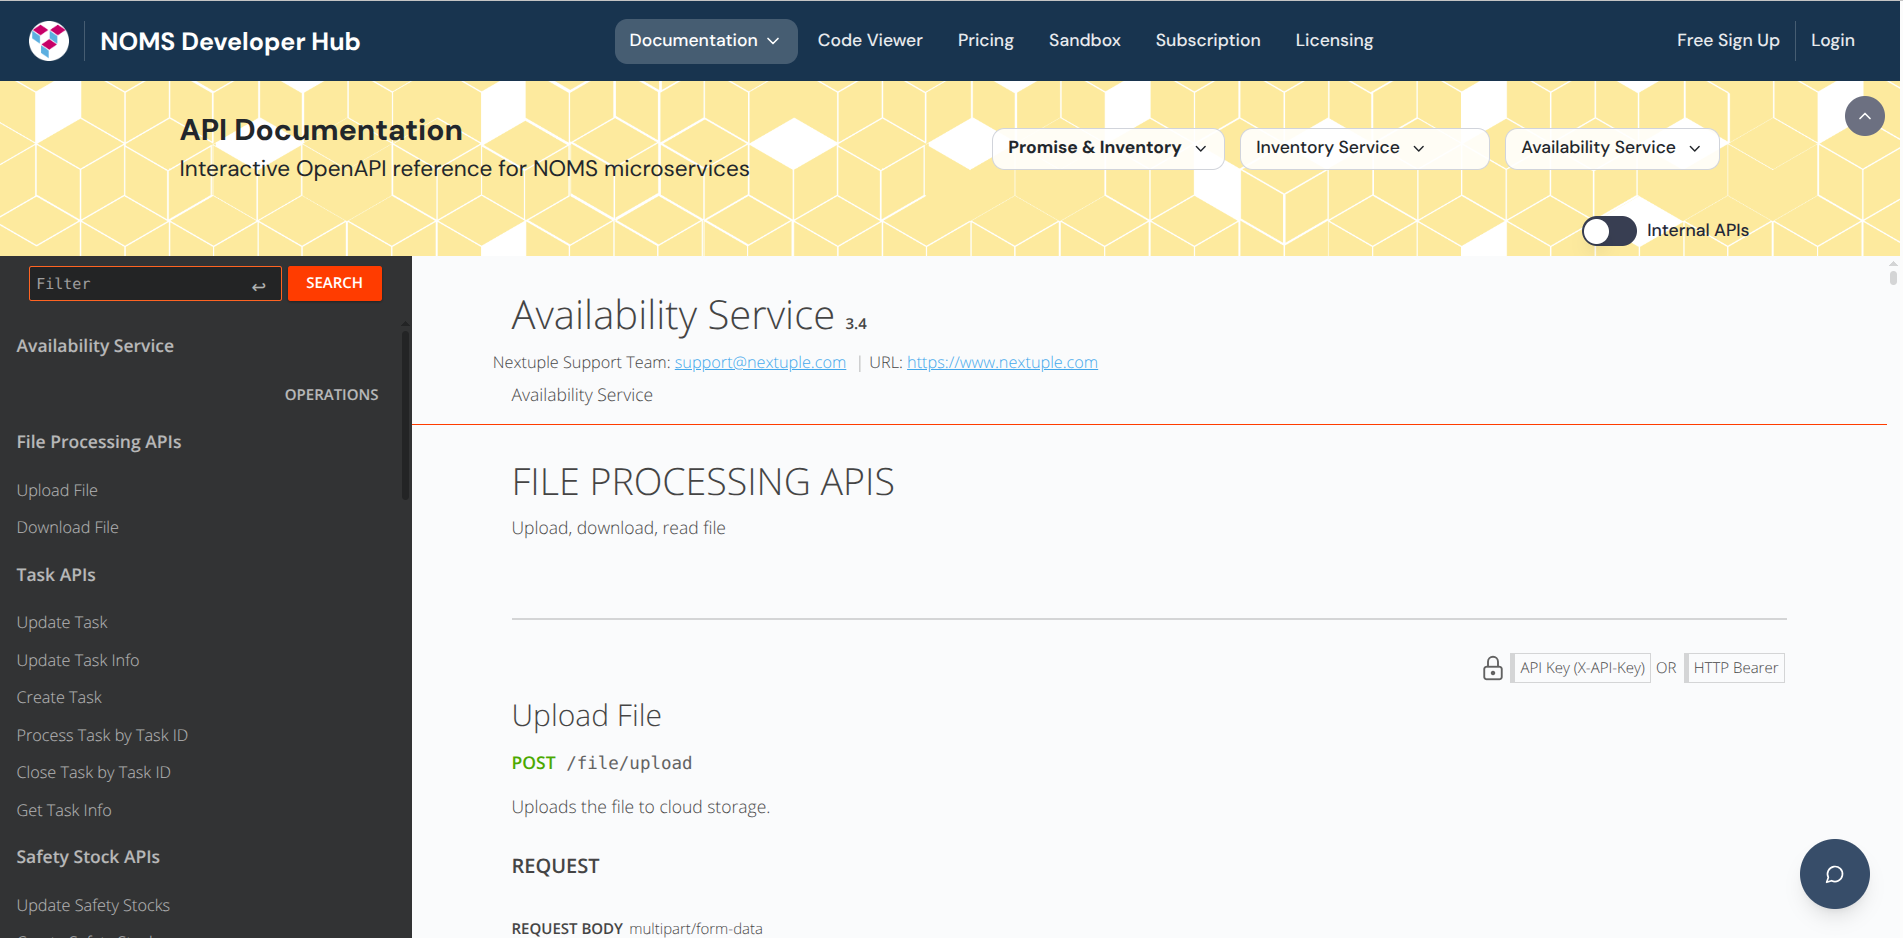Open Get Task Info in the sidebar
Screen dimensions: 1903x938
(64, 811)
